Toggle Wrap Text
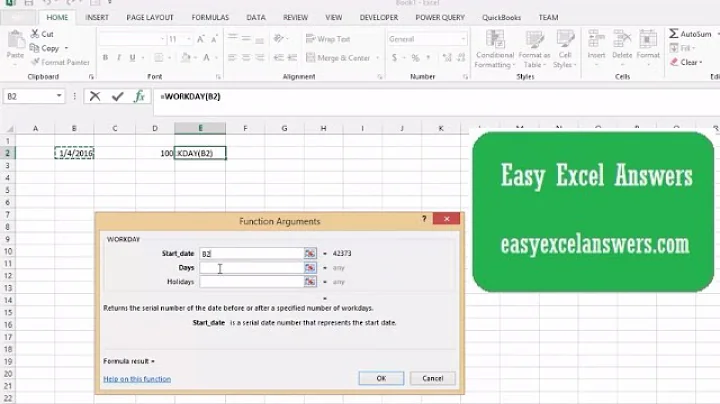This screenshot has width=720, height=404. (x=328, y=39)
